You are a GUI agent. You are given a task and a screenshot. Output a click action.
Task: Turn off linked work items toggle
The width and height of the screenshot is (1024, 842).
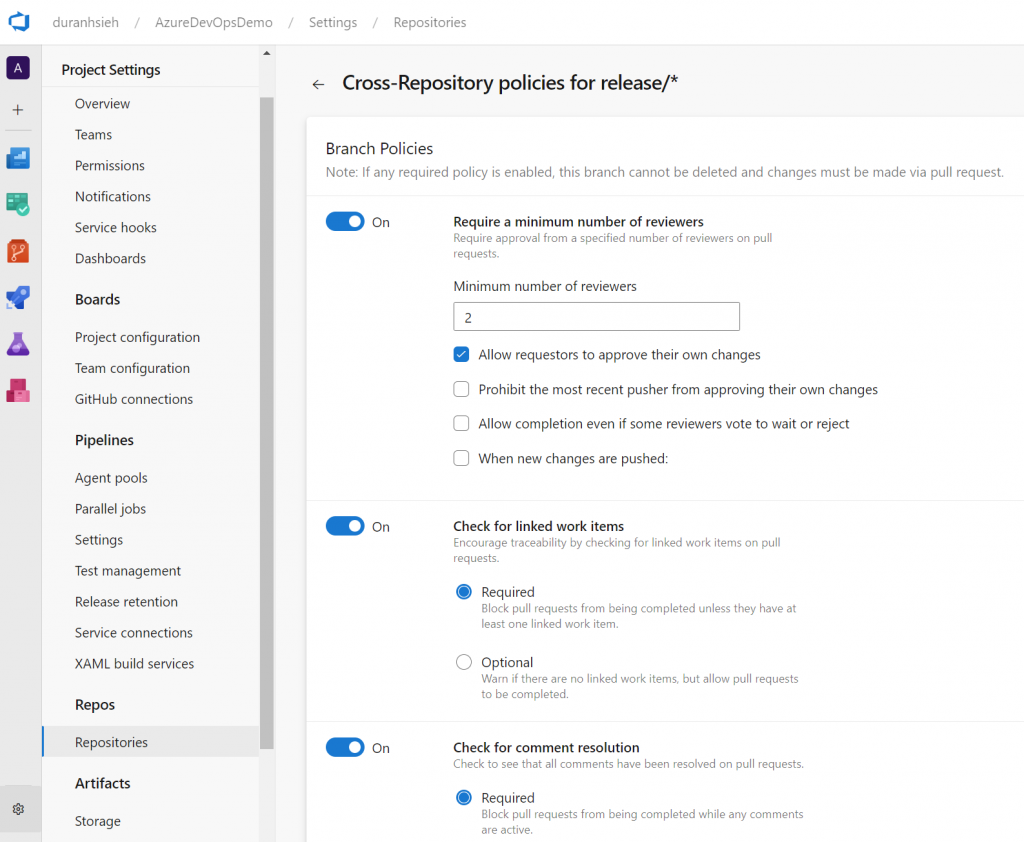point(345,526)
